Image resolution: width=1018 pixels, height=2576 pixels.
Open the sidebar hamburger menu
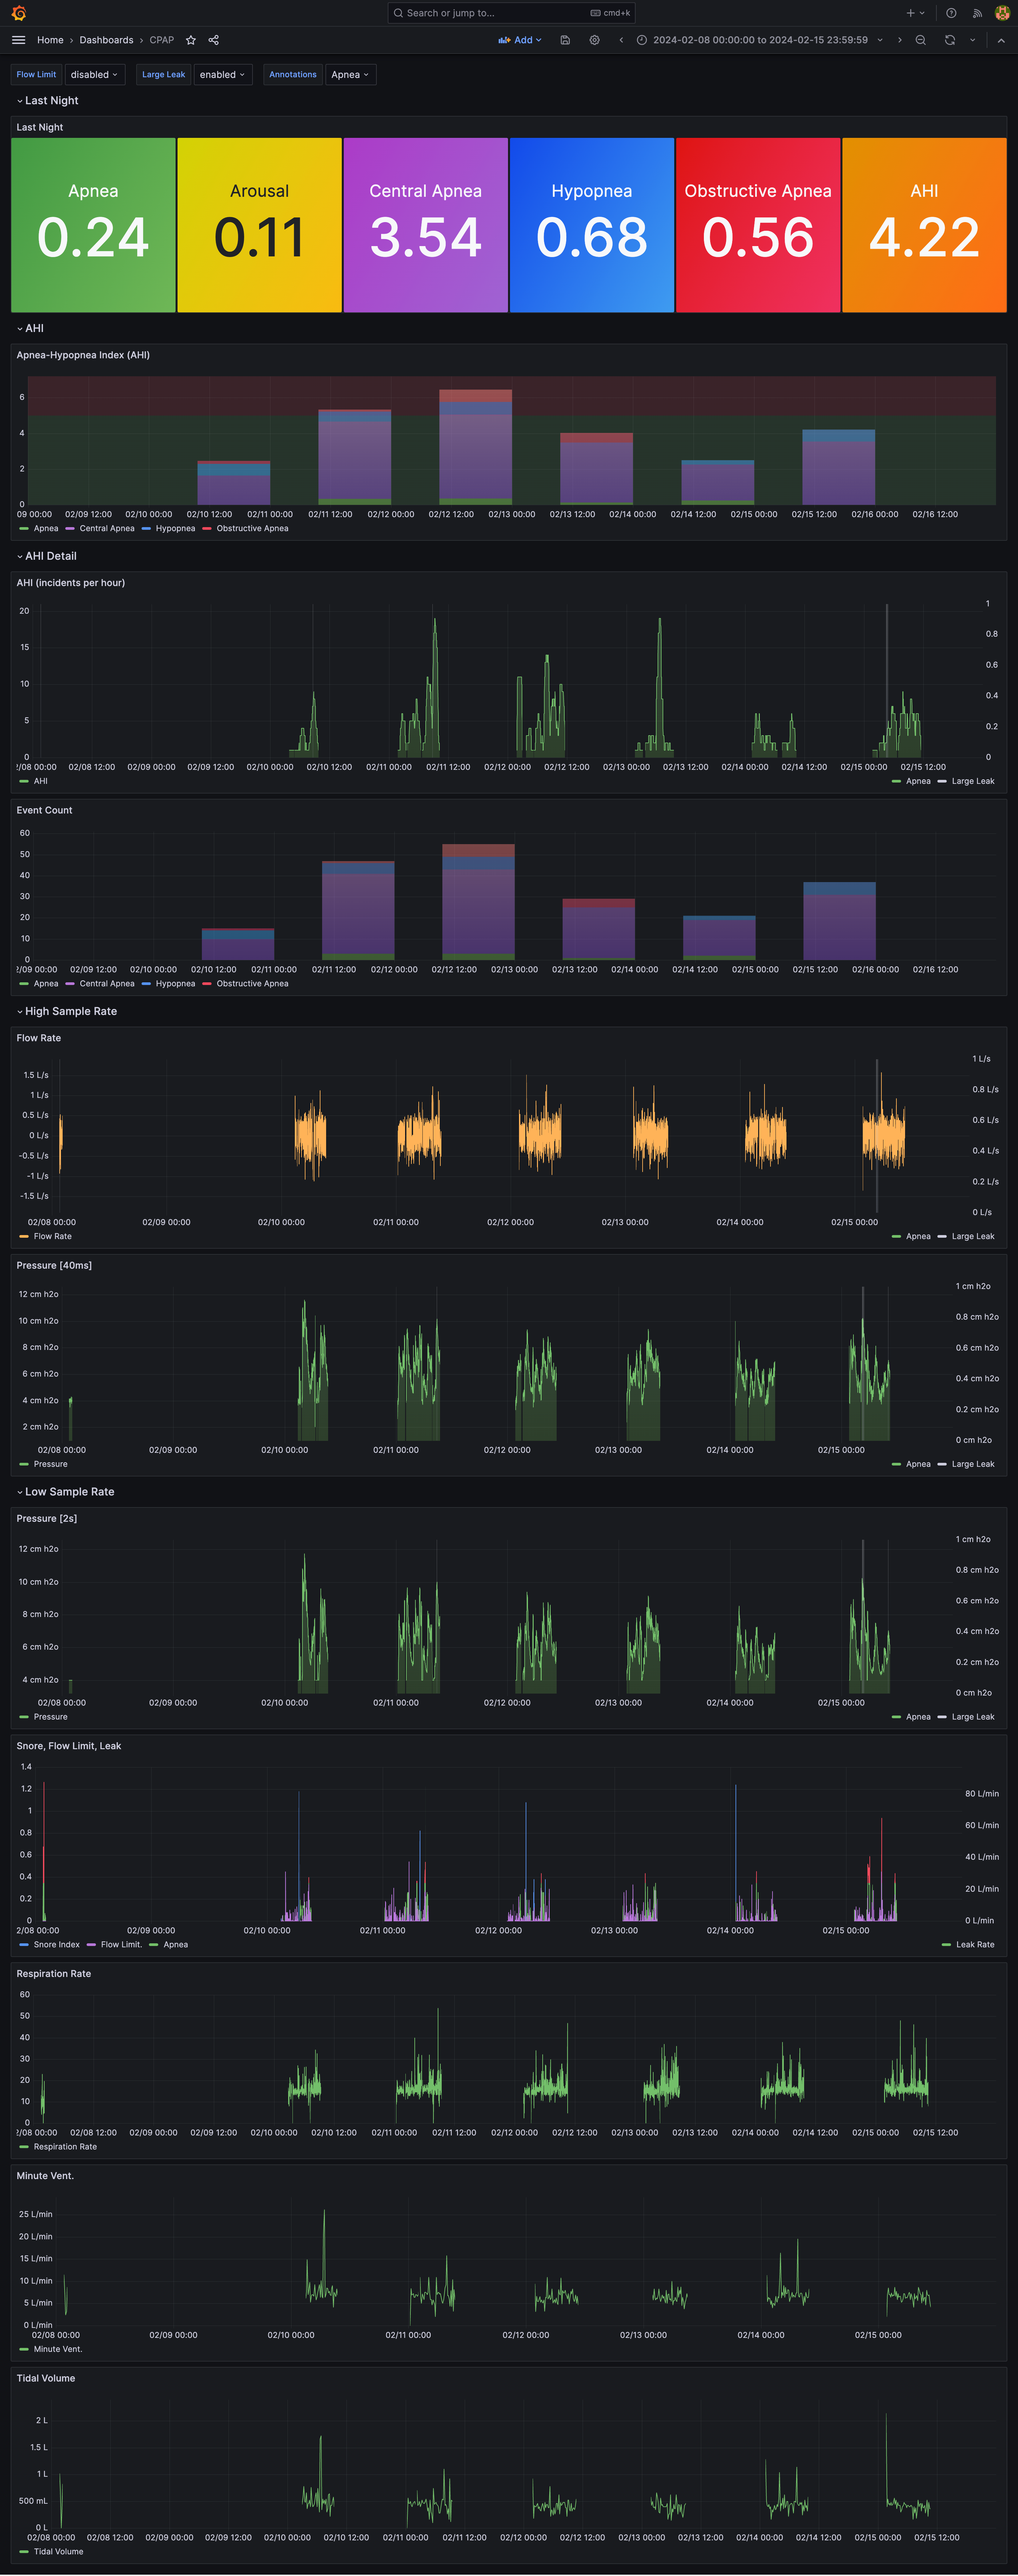point(18,40)
